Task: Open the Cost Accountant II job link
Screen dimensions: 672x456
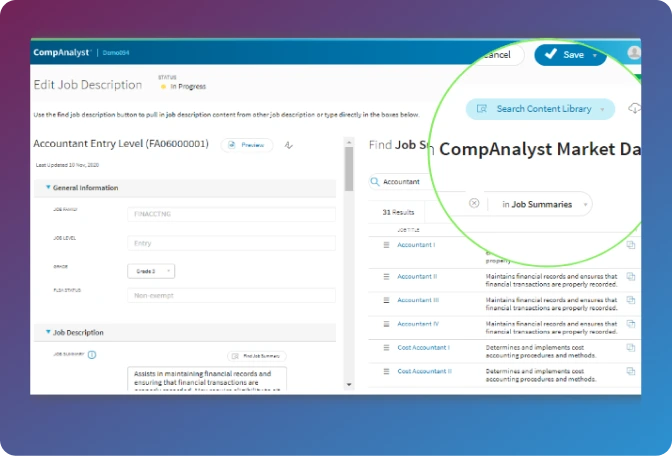Action: (x=424, y=371)
